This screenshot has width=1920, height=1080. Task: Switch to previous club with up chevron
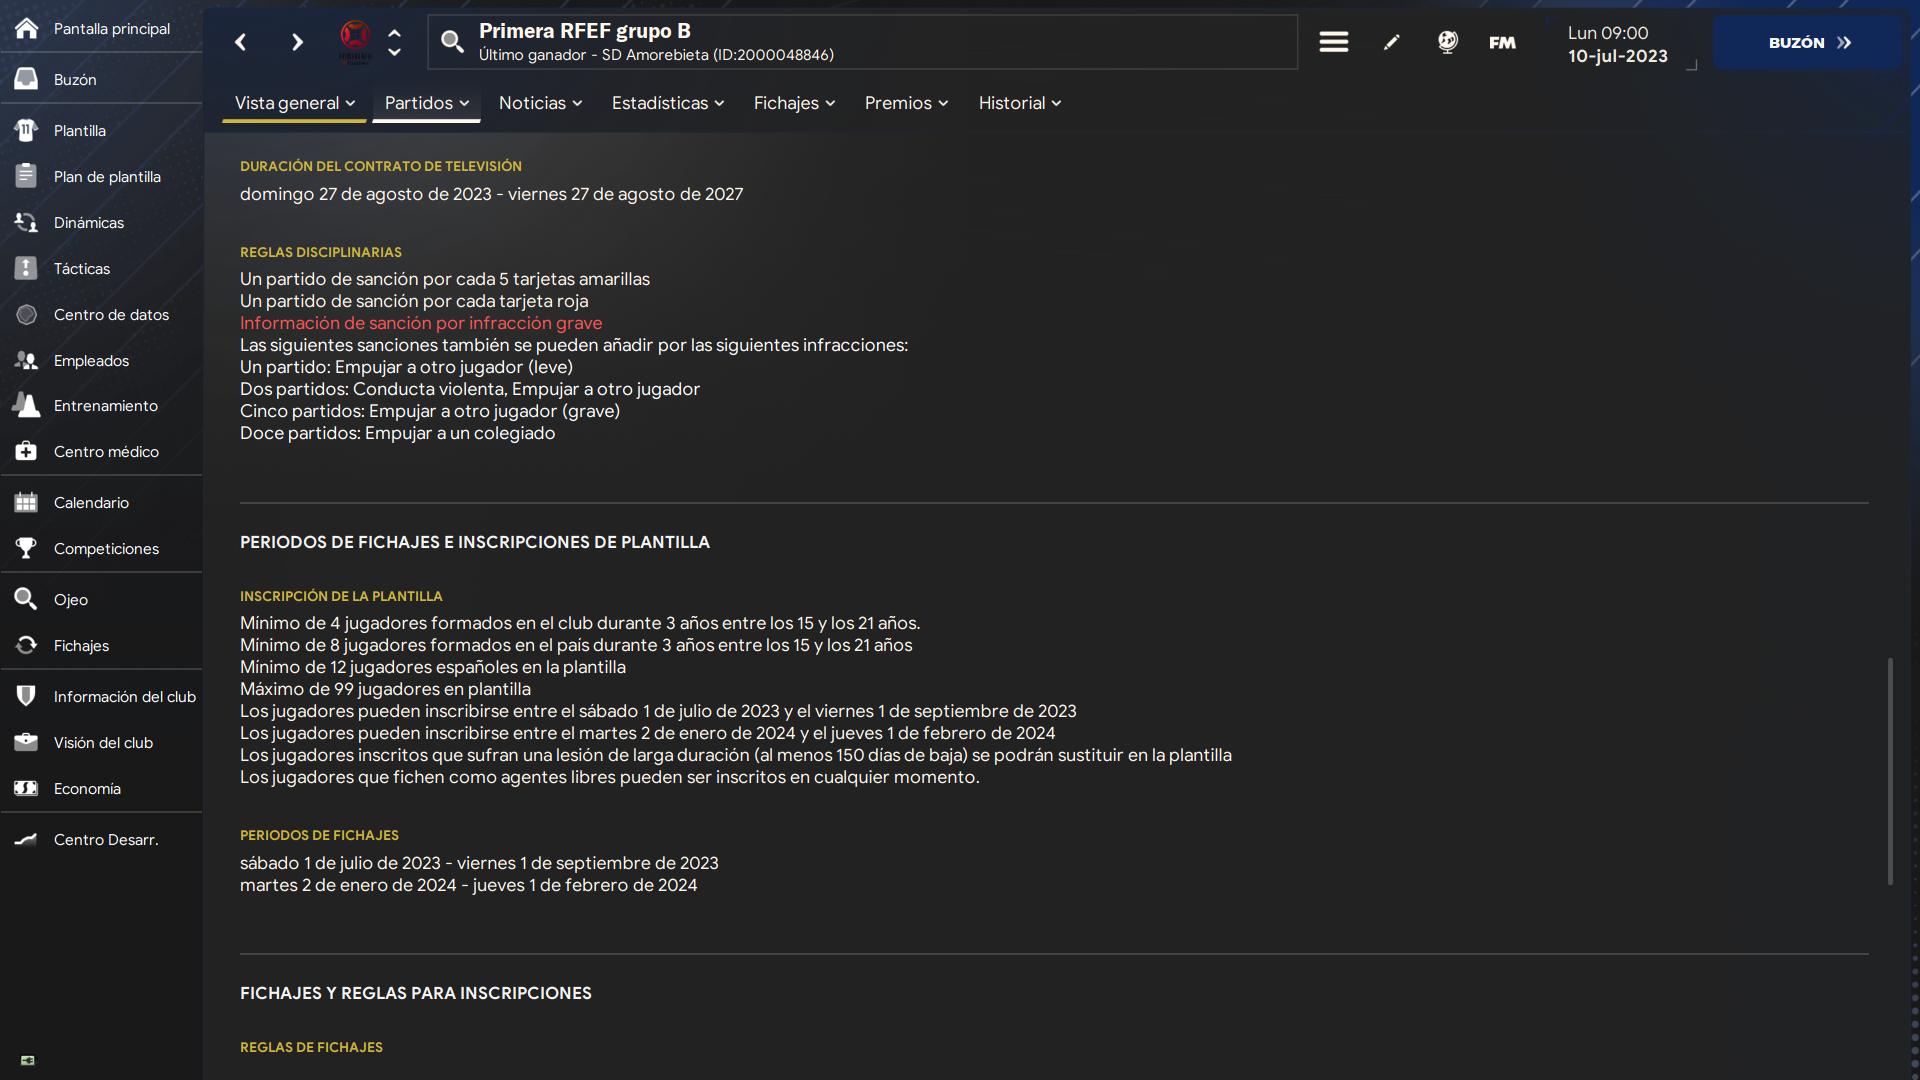click(x=394, y=32)
